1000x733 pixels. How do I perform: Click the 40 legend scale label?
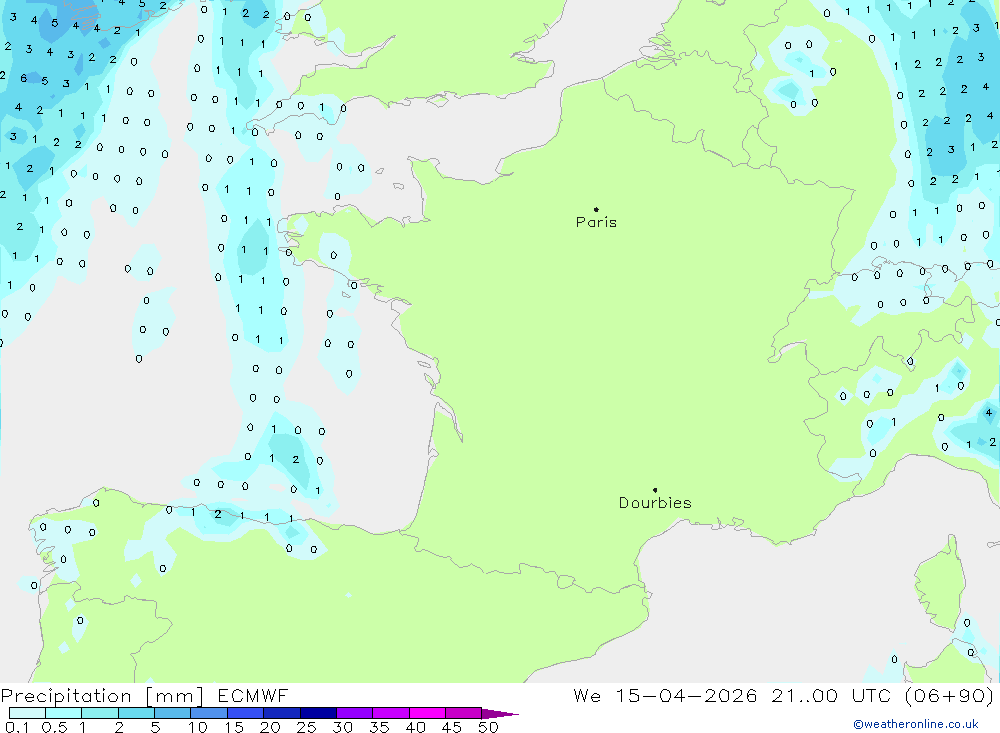(416, 727)
